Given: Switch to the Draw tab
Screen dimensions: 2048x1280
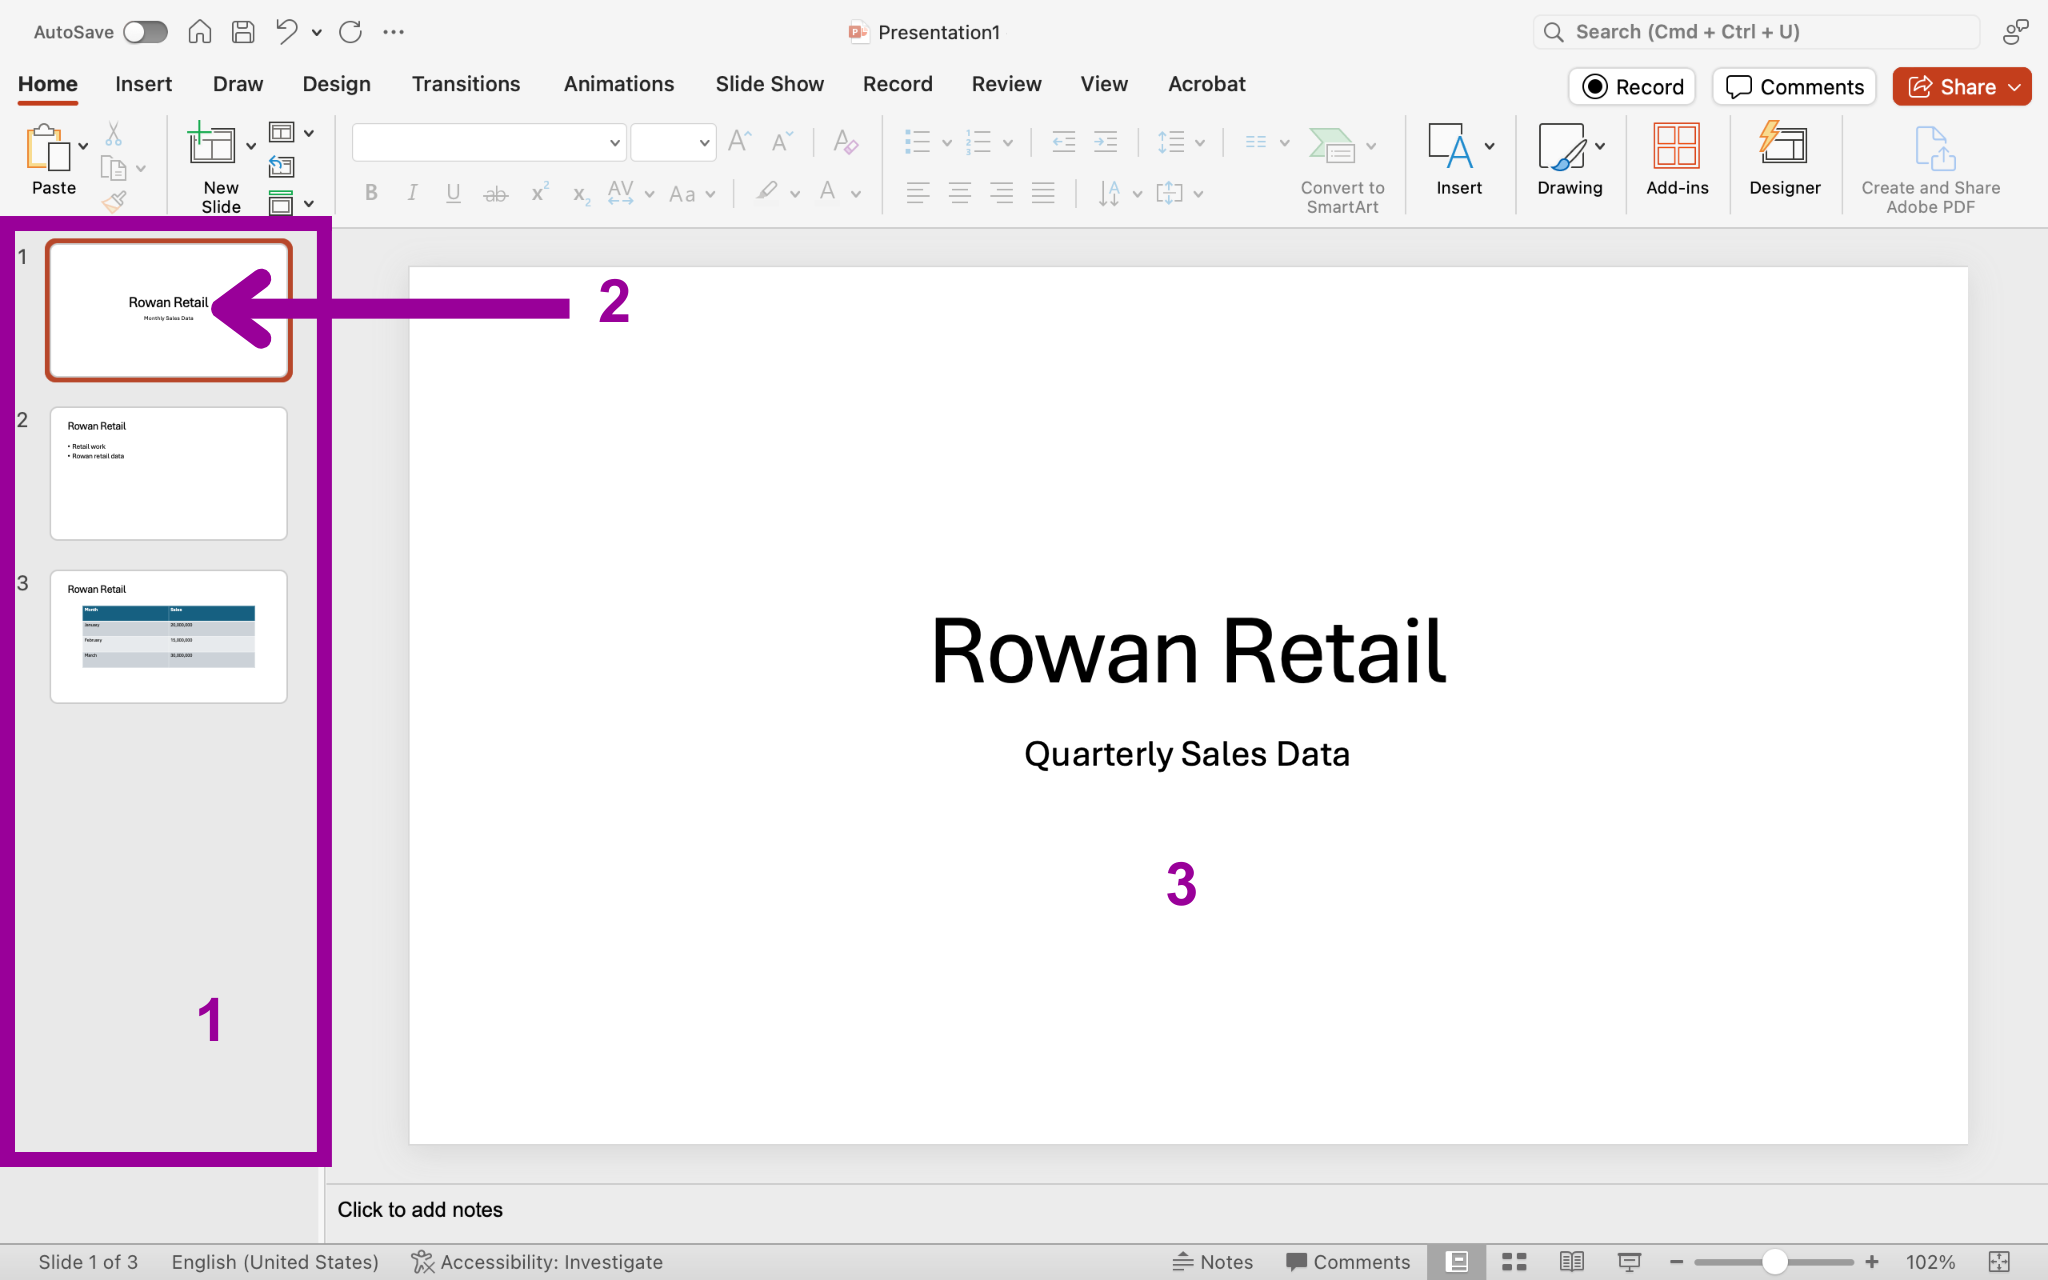Looking at the screenshot, I should point(238,84).
